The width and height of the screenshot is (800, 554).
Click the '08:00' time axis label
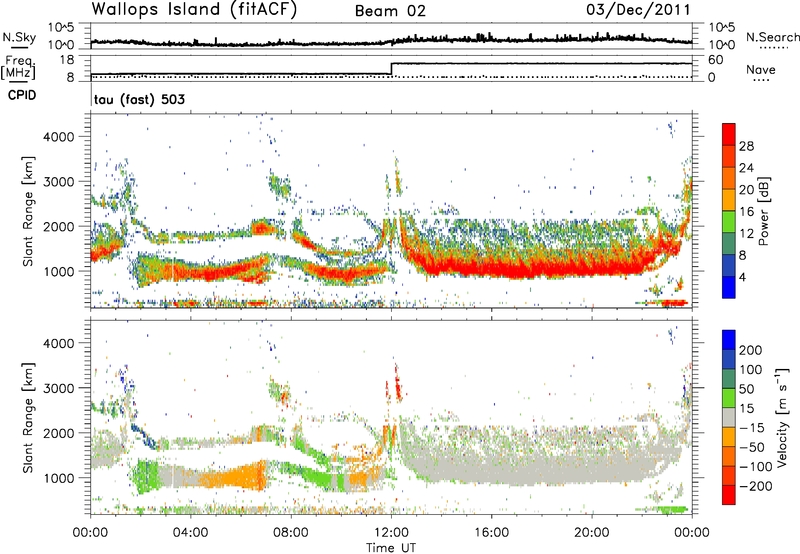tap(291, 533)
